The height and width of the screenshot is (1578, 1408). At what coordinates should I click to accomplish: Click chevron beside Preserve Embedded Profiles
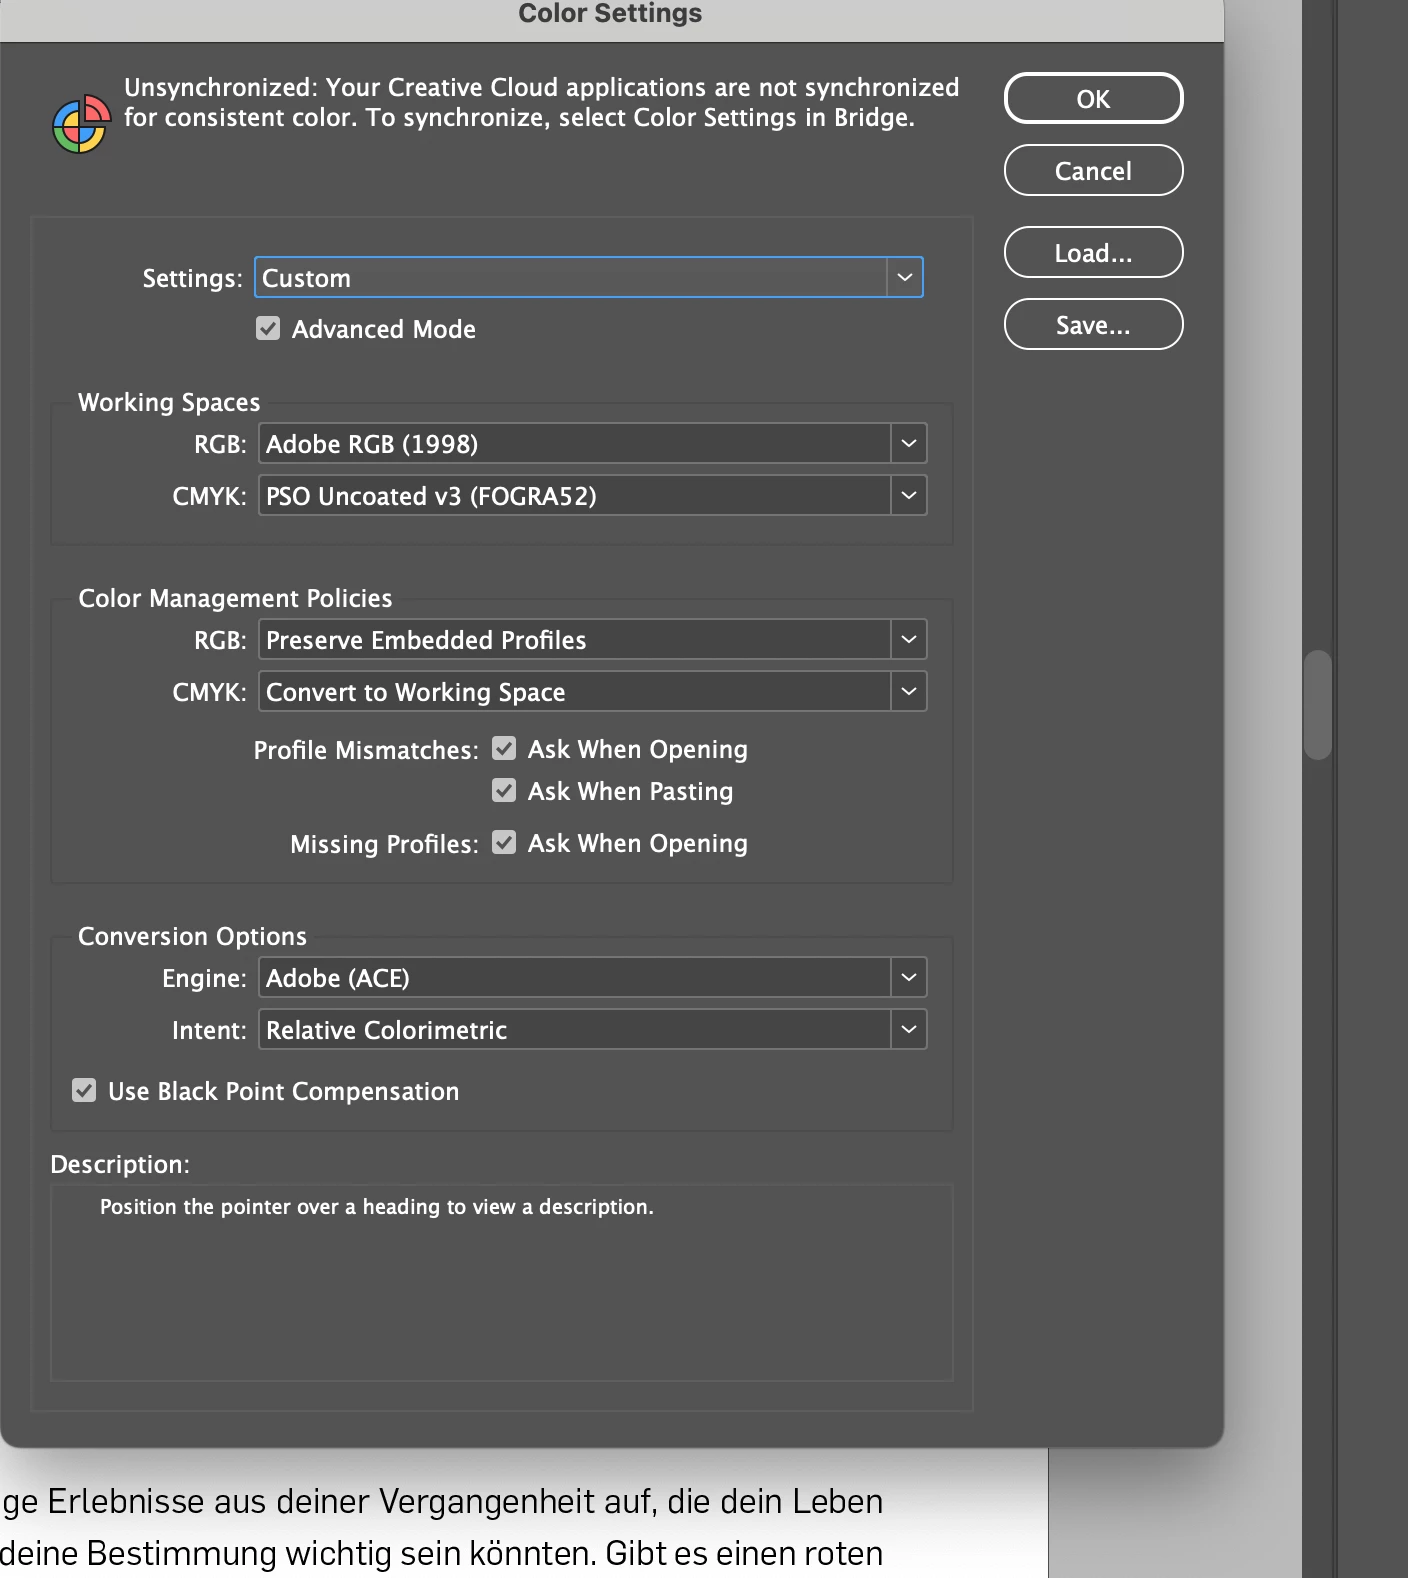pos(909,639)
